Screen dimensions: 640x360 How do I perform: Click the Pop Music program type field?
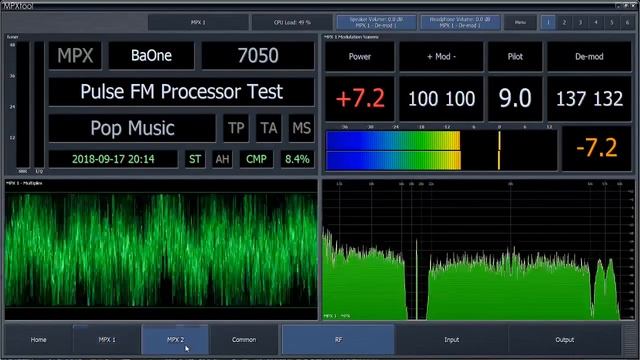[x=132, y=128]
